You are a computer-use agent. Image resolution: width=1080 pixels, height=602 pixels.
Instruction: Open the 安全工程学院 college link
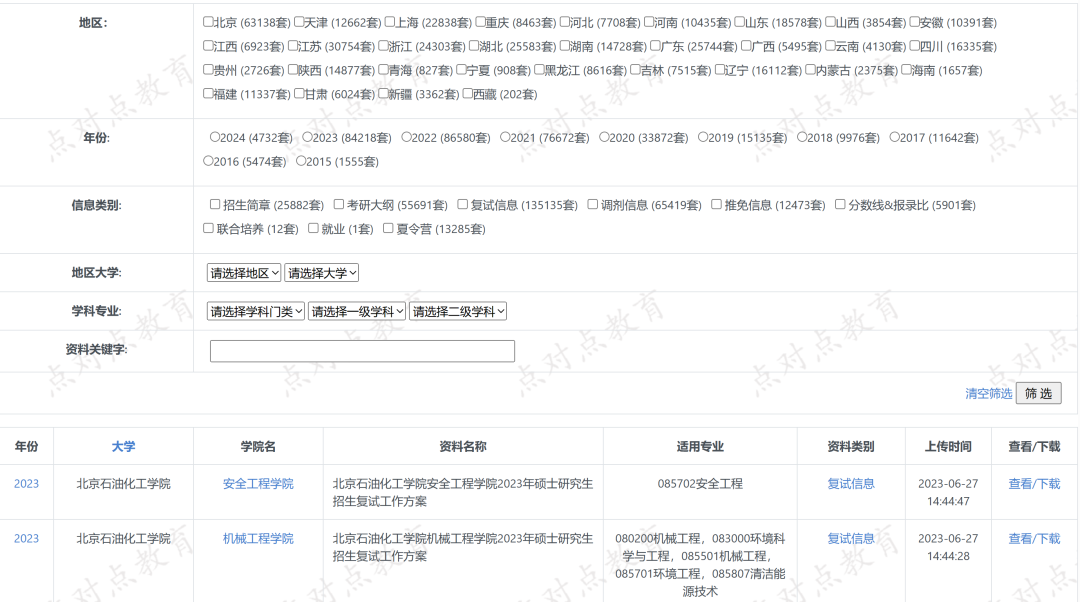258,484
